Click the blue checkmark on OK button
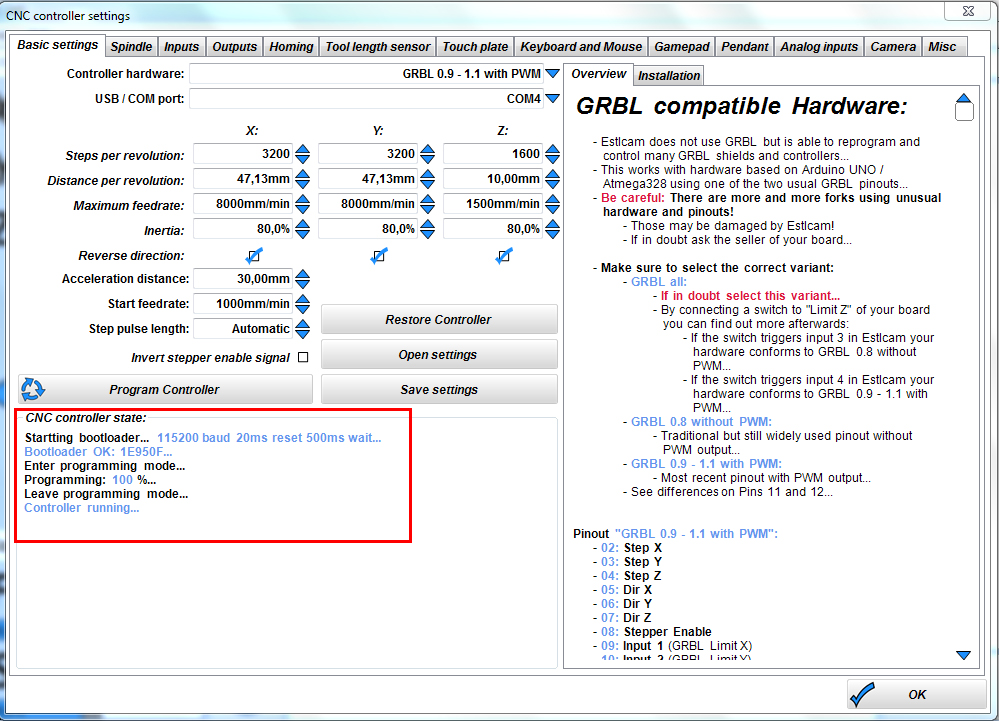The width and height of the screenshot is (999, 721). (x=864, y=694)
